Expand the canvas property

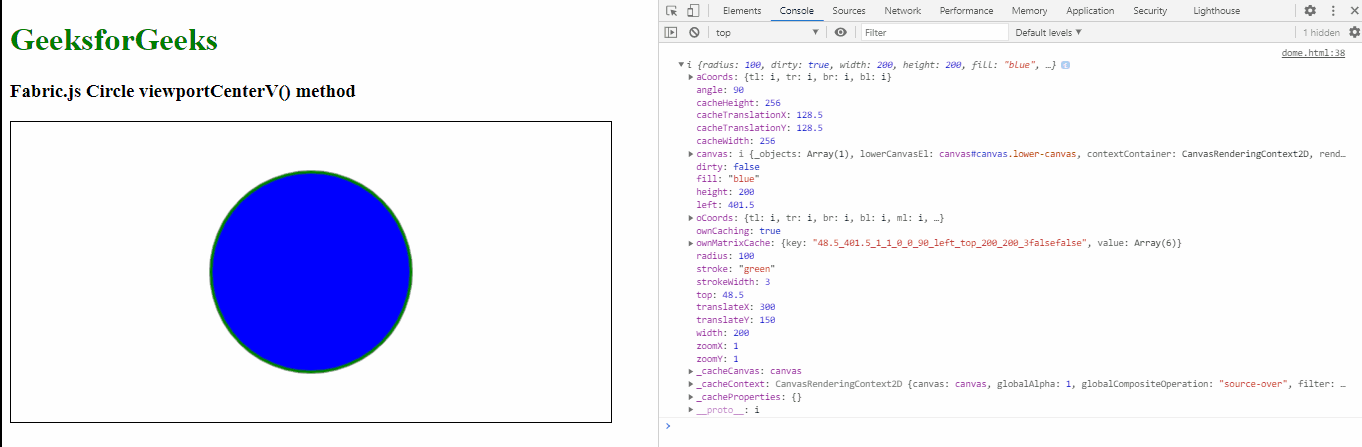(x=691, y=154)
